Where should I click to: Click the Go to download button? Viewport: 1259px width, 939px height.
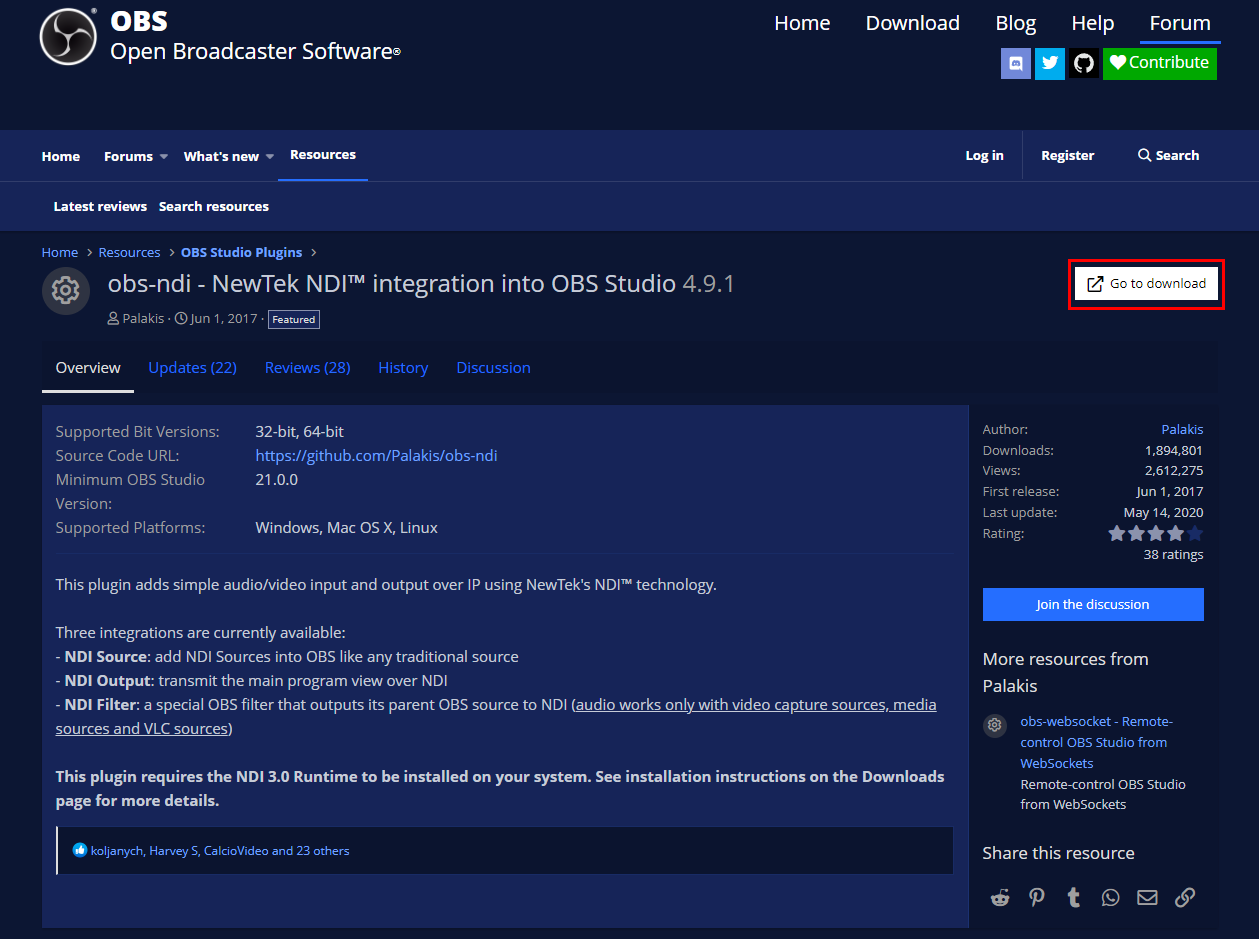pos(1147,283)
